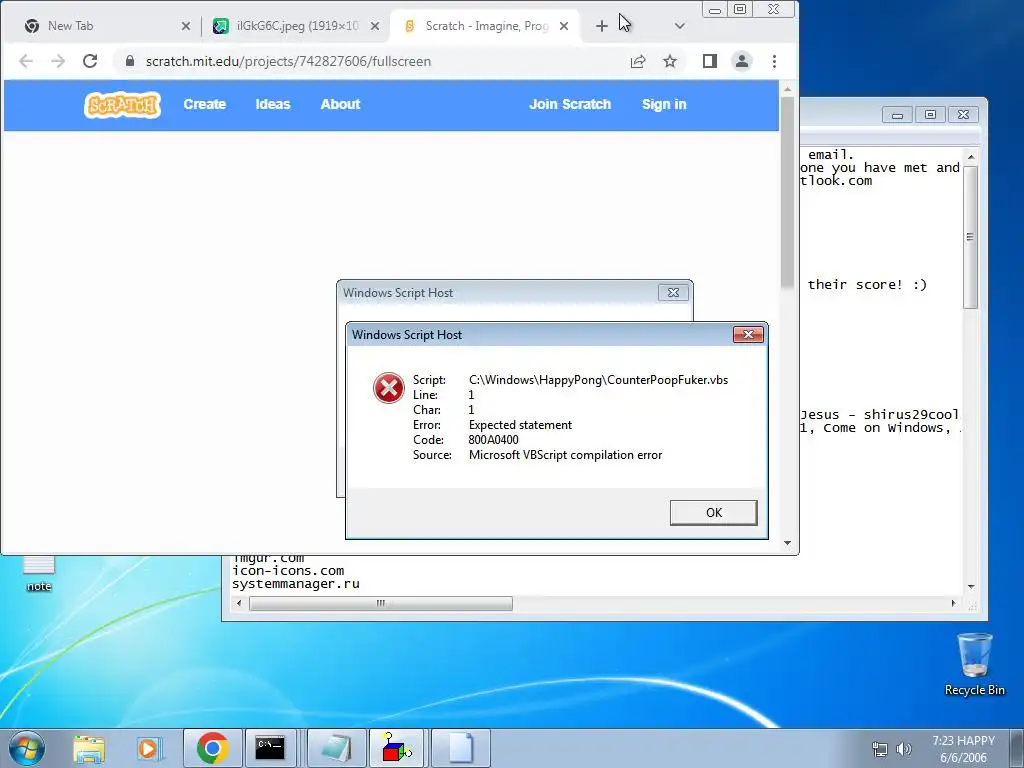Viewport: 1024px width, 768px height.
Task: Click the error code 800A0400 text
Action: pos(494,440)
